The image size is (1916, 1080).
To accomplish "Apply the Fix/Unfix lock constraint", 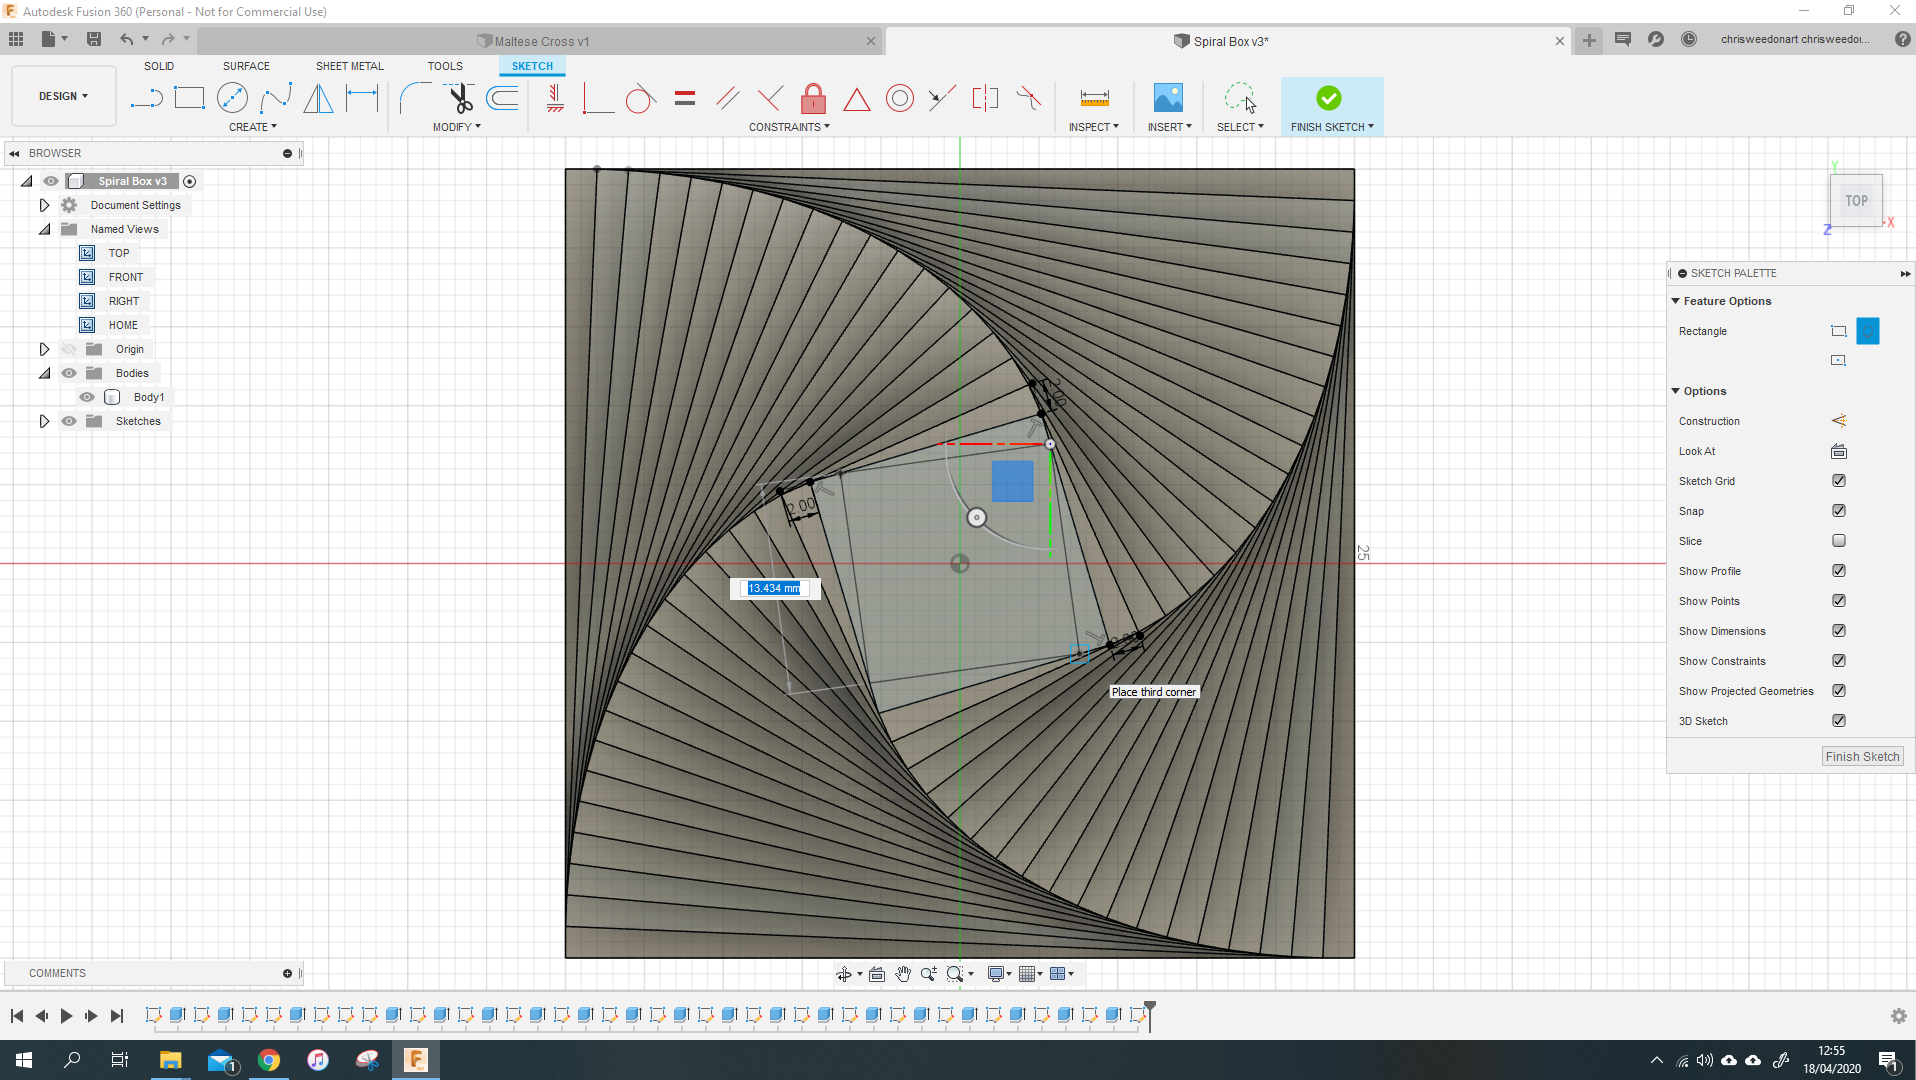I will [x=813, y=98].
